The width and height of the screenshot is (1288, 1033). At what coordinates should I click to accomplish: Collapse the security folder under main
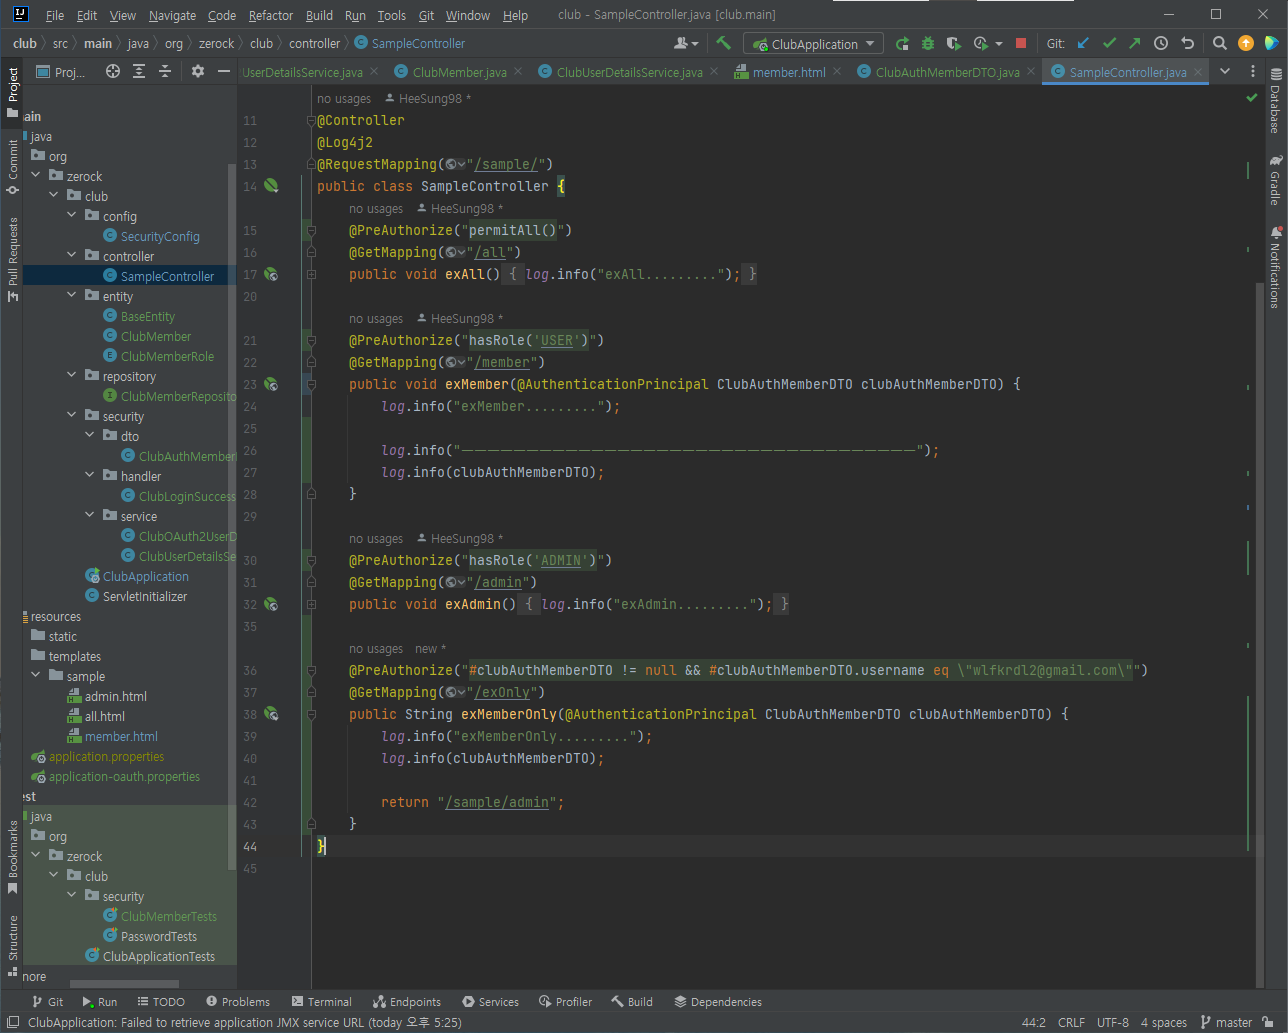point(72,416)
